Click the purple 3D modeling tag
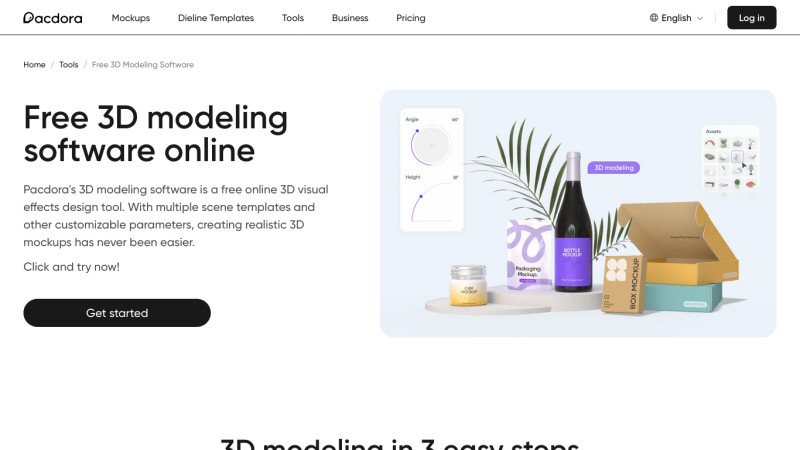The height and width of the screenshot is (450, 800). click(x=614, y=167)
